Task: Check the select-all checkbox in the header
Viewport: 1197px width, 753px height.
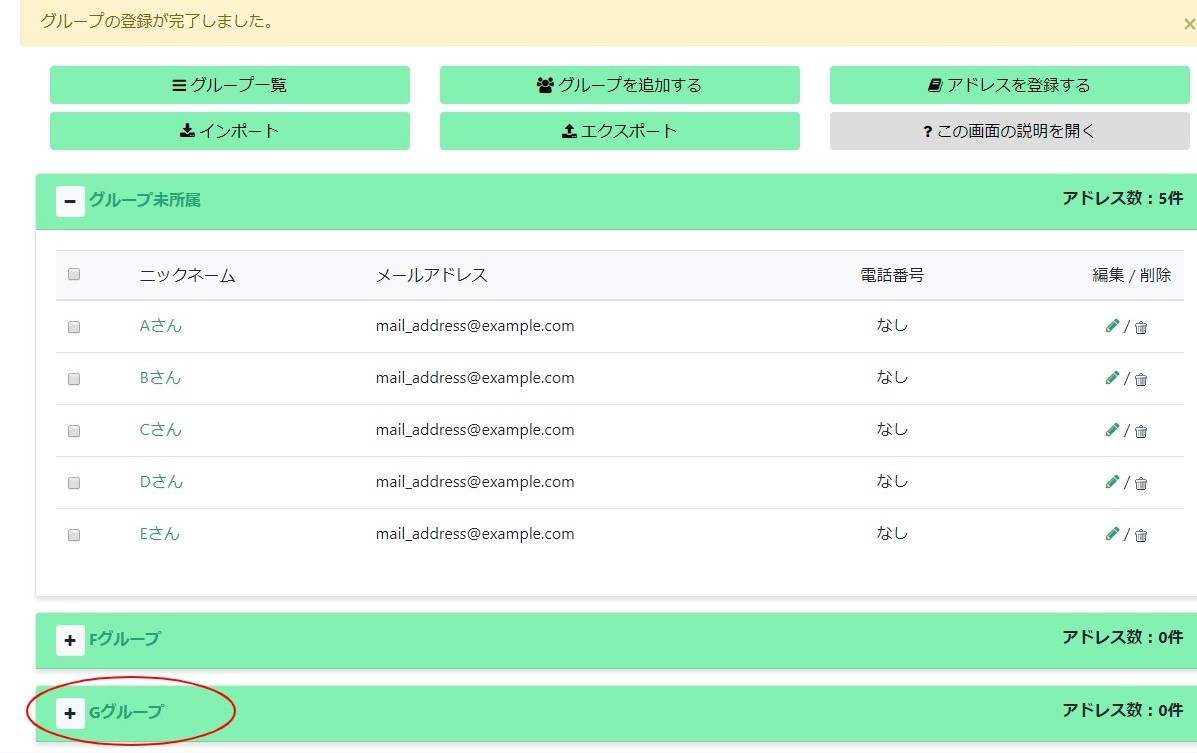Action: pos(73,273)
